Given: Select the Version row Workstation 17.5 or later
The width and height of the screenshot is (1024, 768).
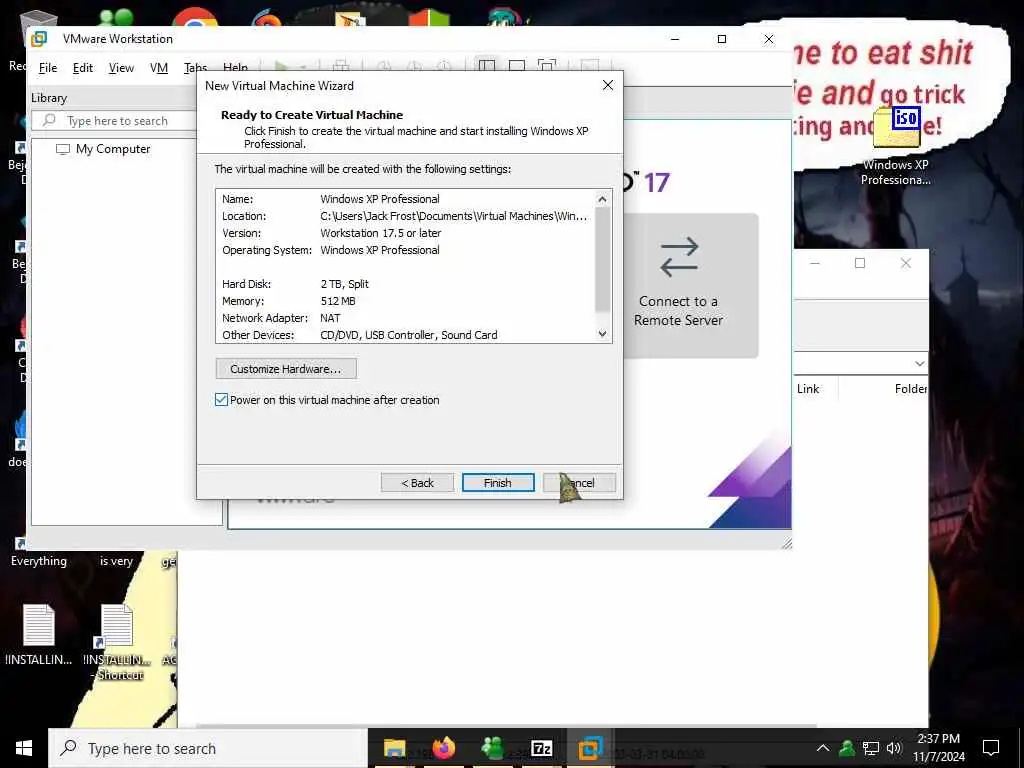Looking at the screenshot, I should [x=405, y=233].
